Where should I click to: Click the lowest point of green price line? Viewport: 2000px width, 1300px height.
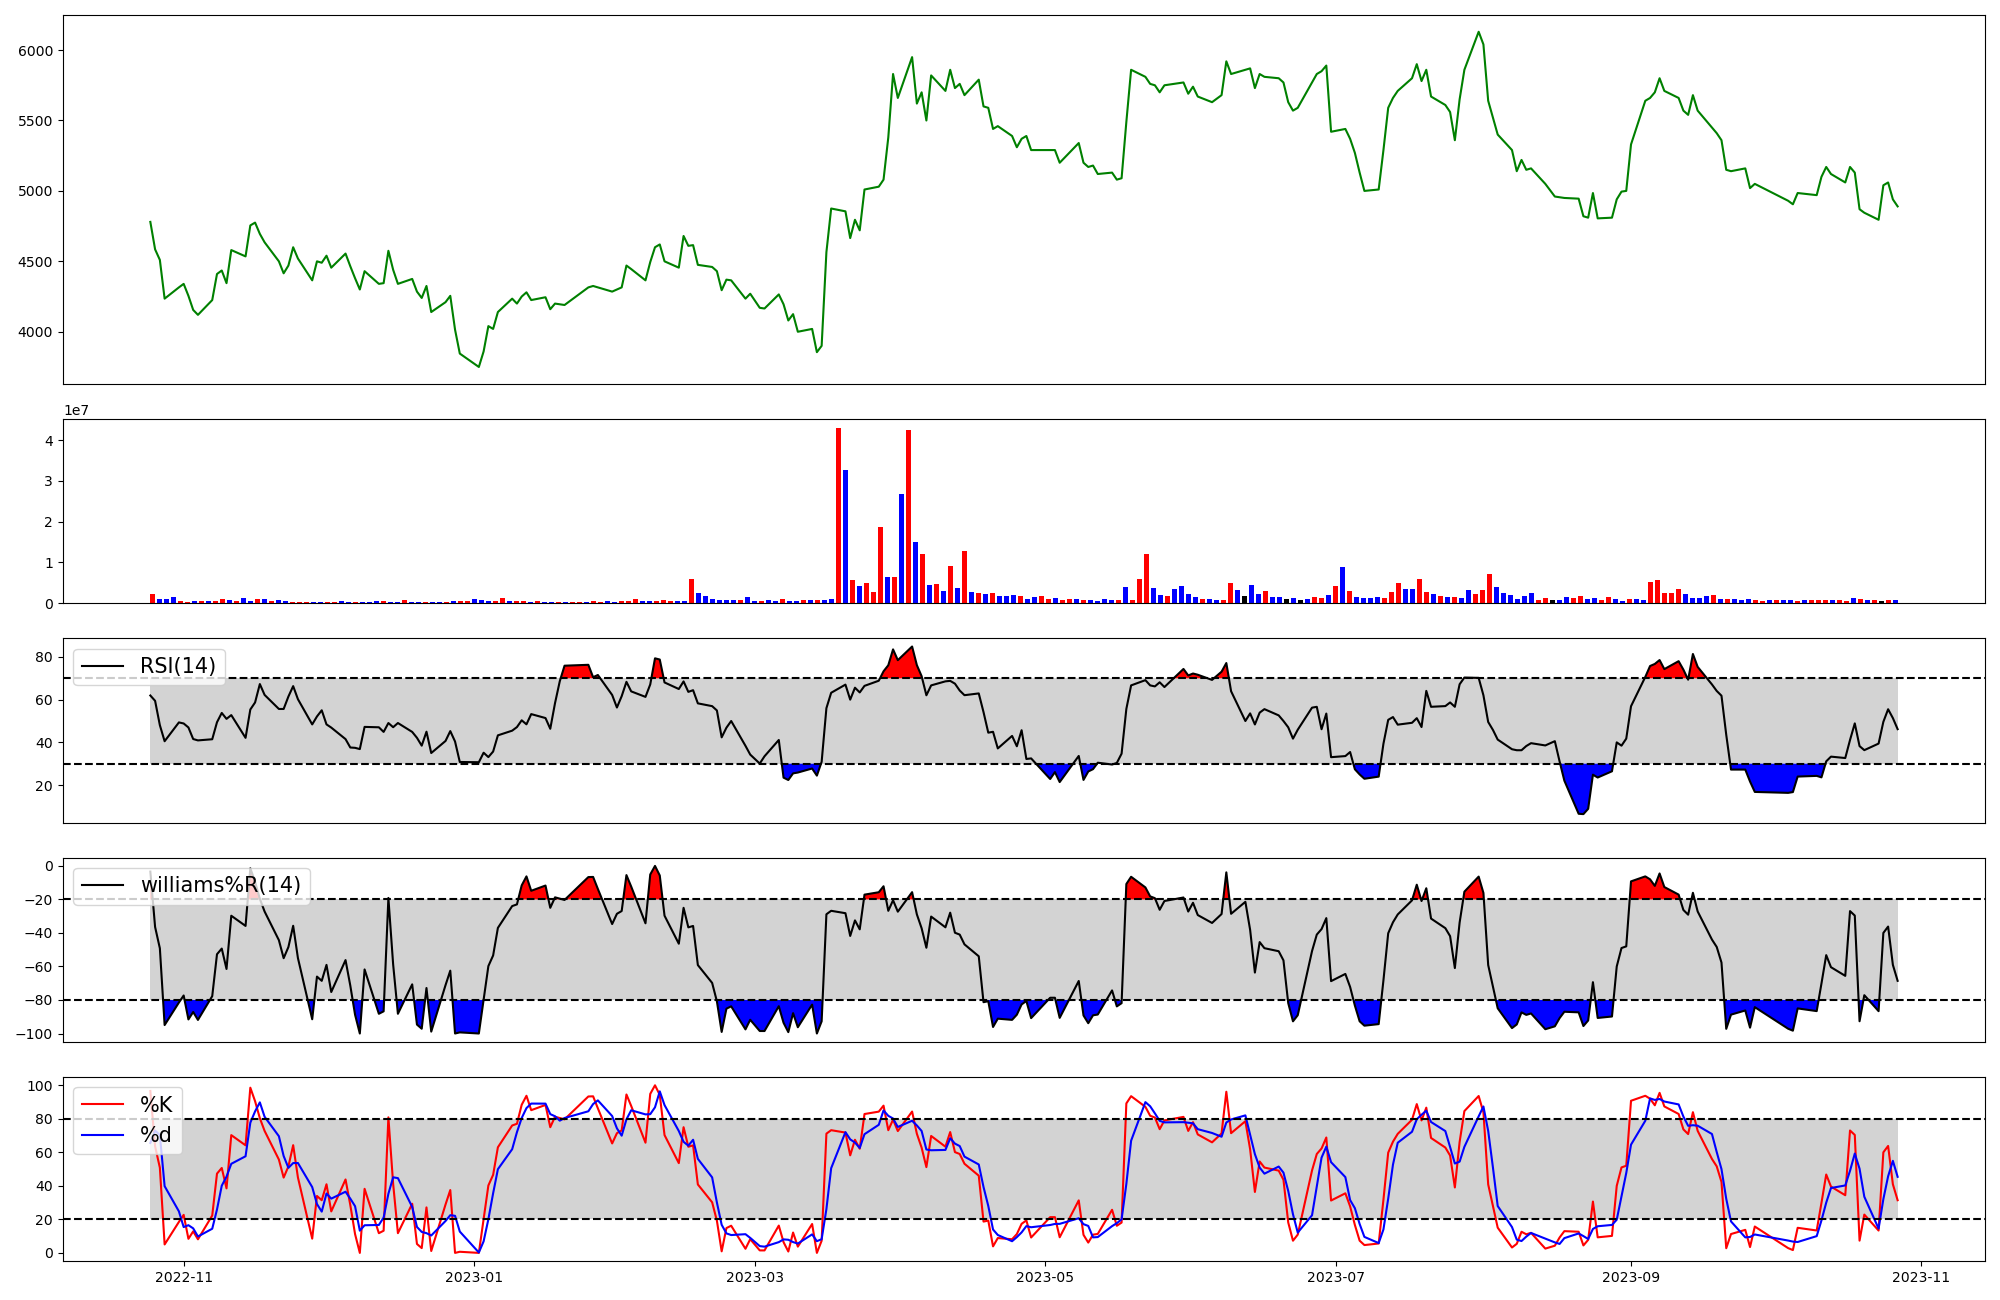click(479, 367)
